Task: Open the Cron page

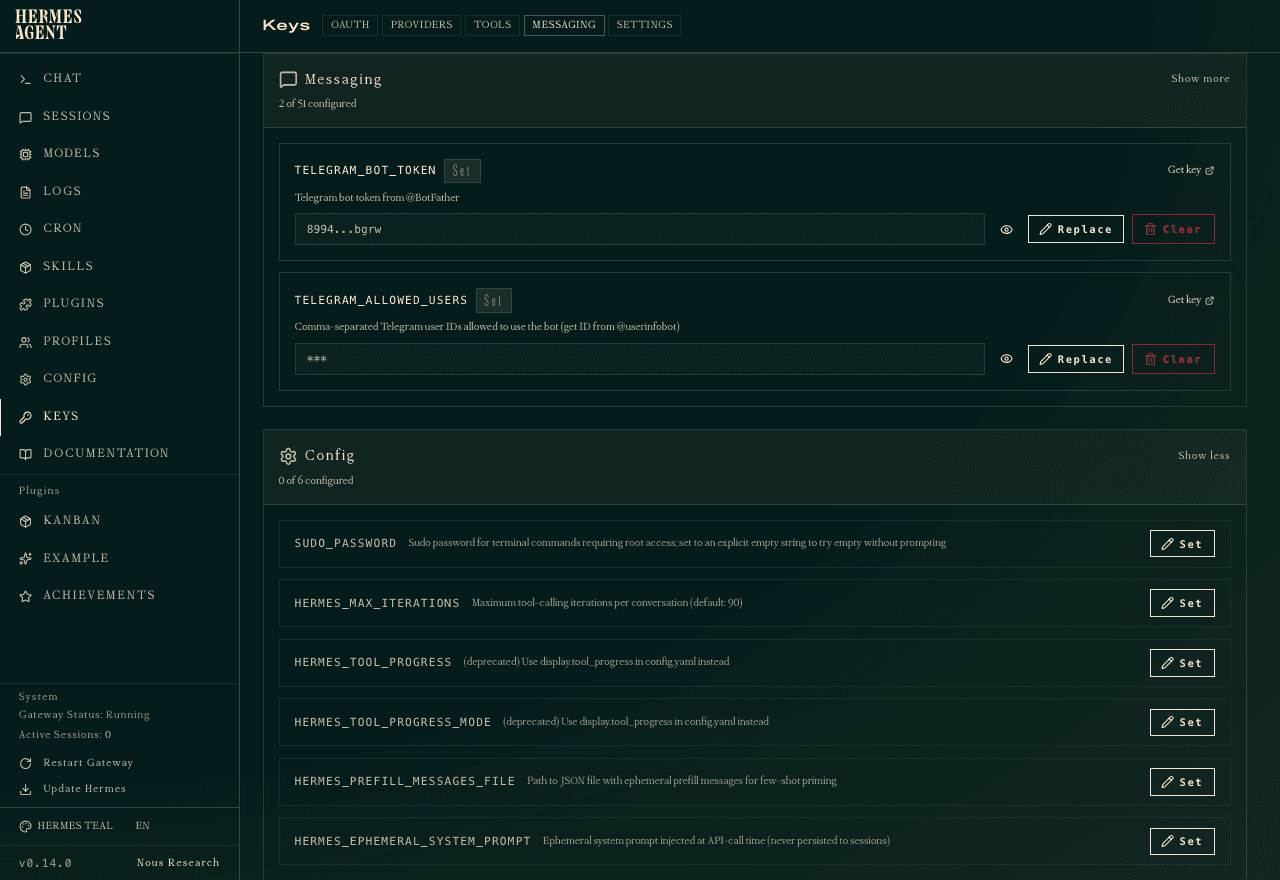Action: pyautogui.click(x=120, y=229)
